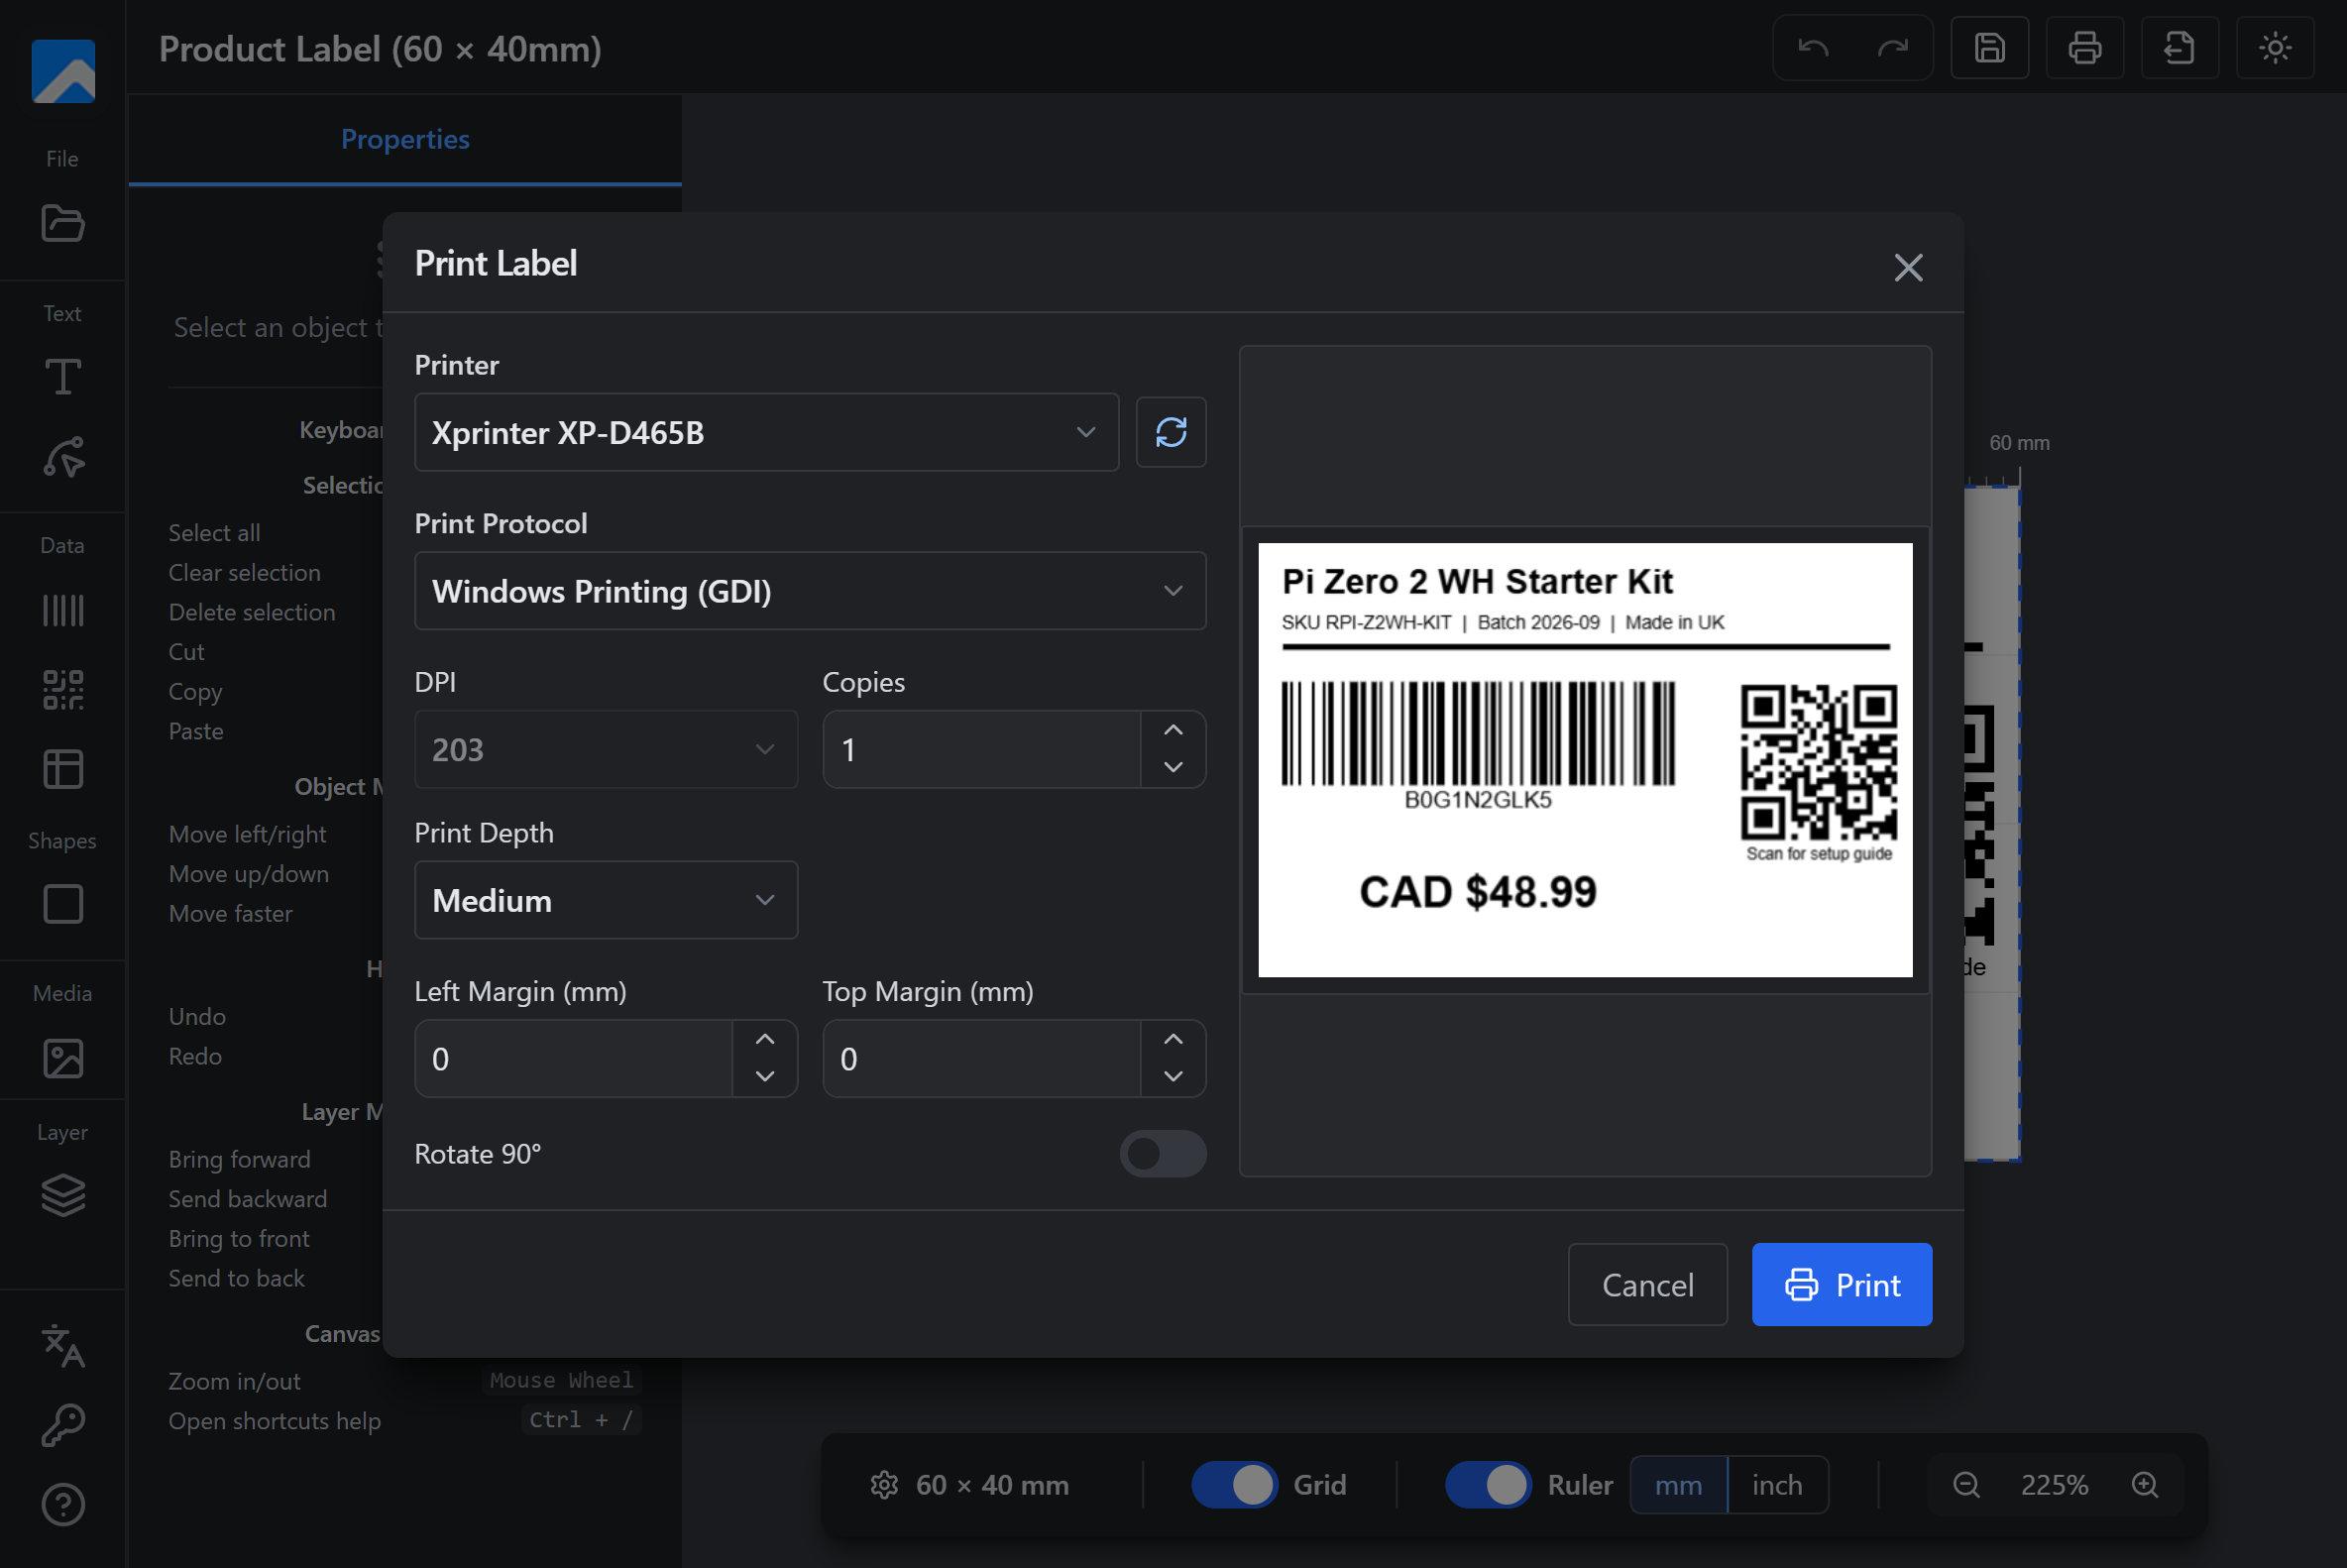Image resolution: width=2347 pixels, height=1568 pixels.
Task: Click the save disk icon in toolbar
Action: click(x=1989, y=48)
